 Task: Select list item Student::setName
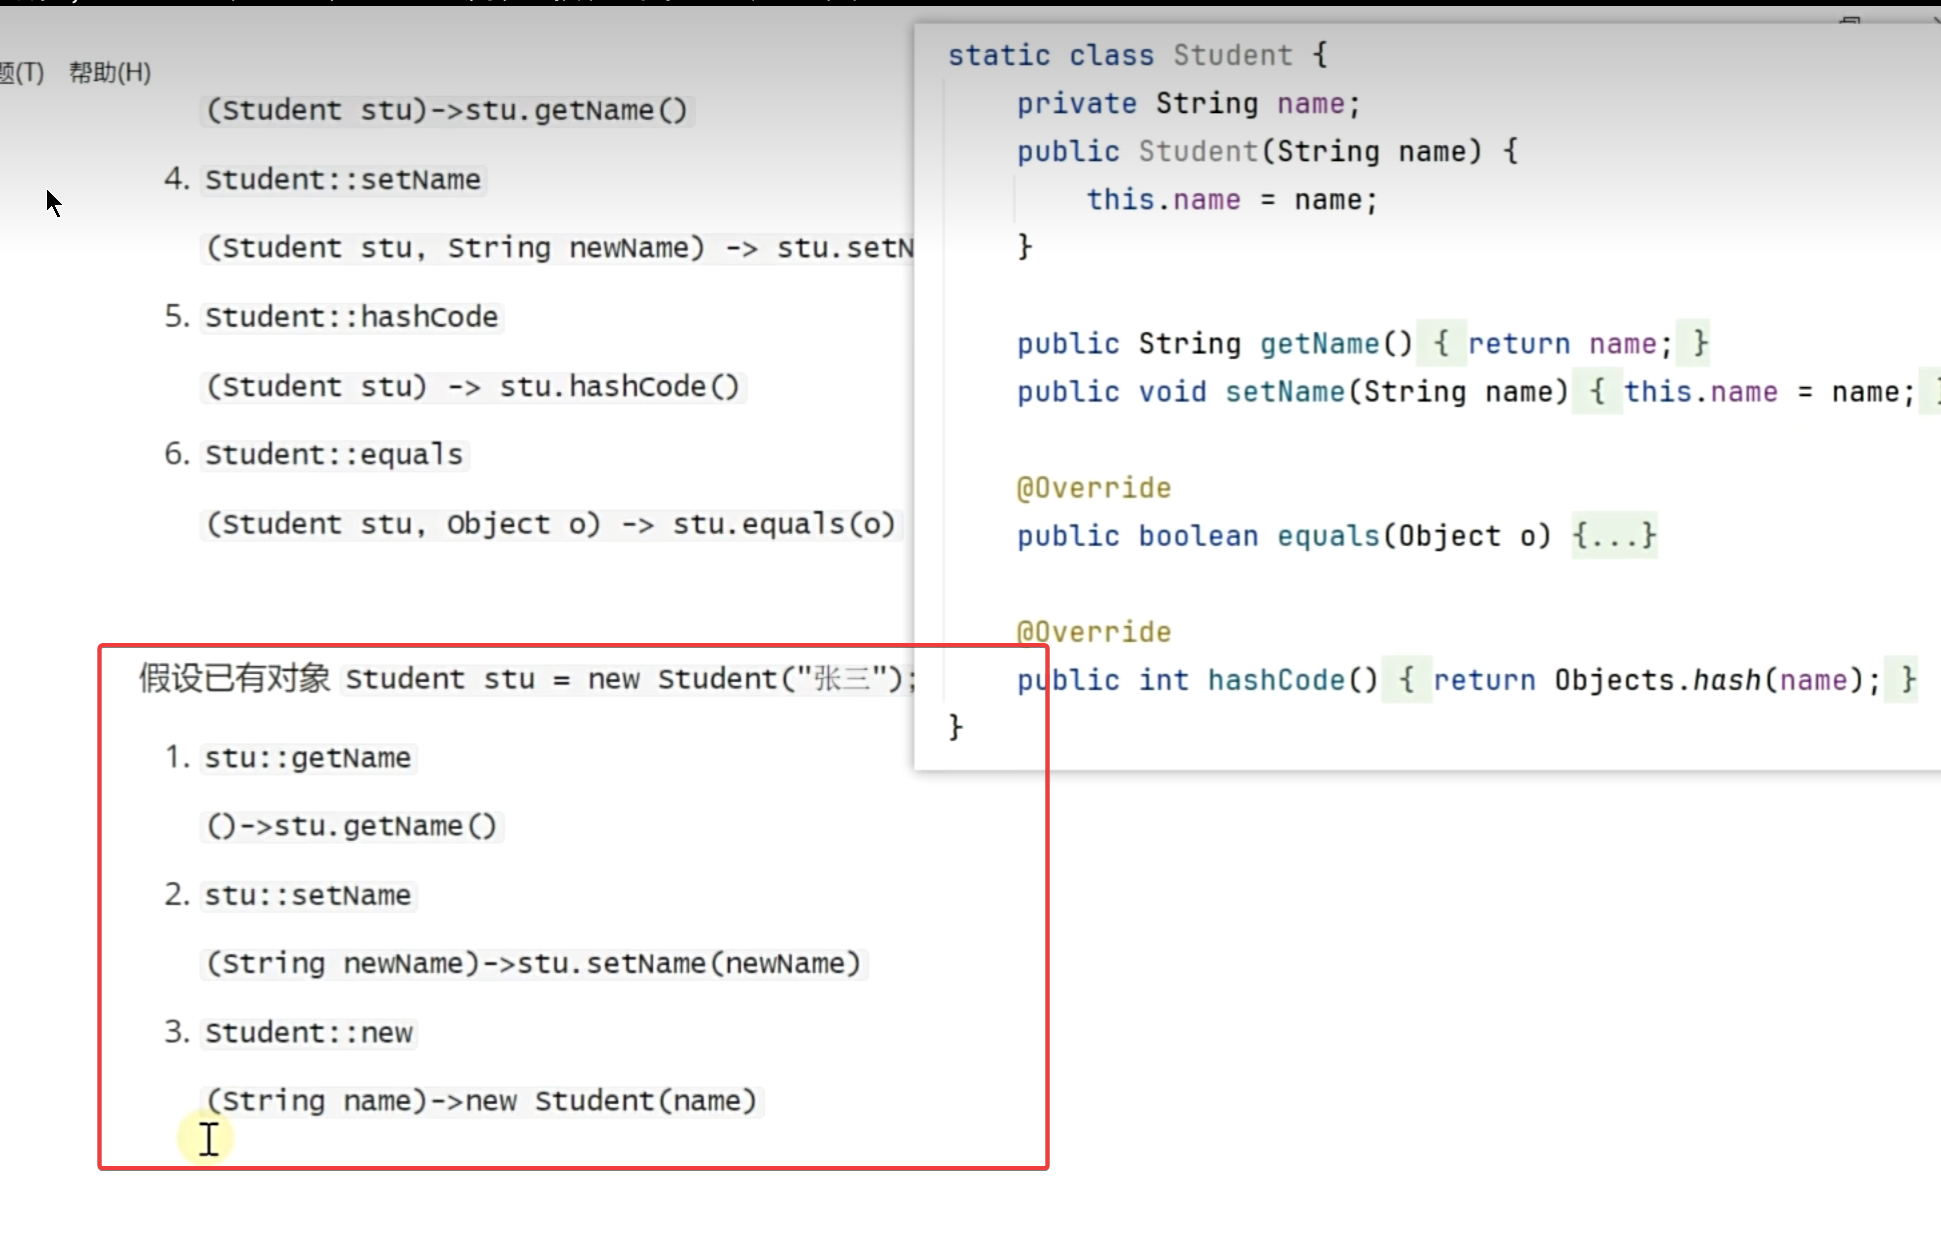pos(343,180)
